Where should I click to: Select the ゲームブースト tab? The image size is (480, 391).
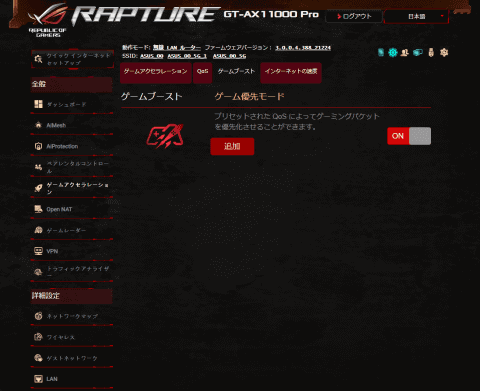236,71
